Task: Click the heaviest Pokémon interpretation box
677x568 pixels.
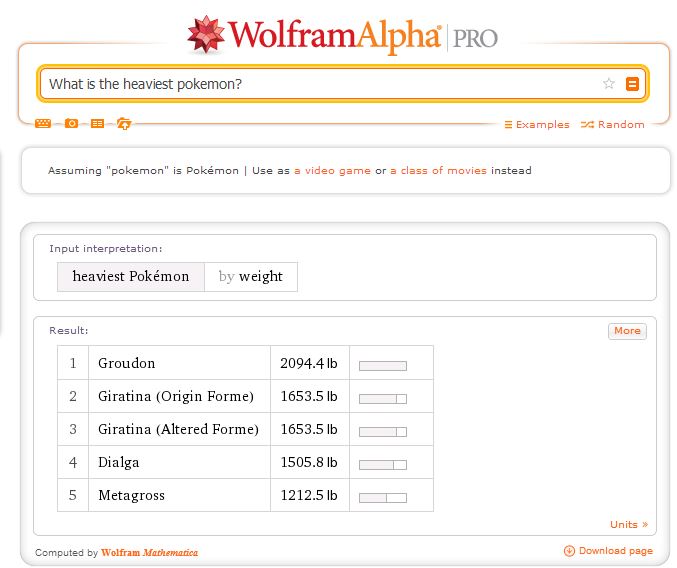Action: point(131,277)
